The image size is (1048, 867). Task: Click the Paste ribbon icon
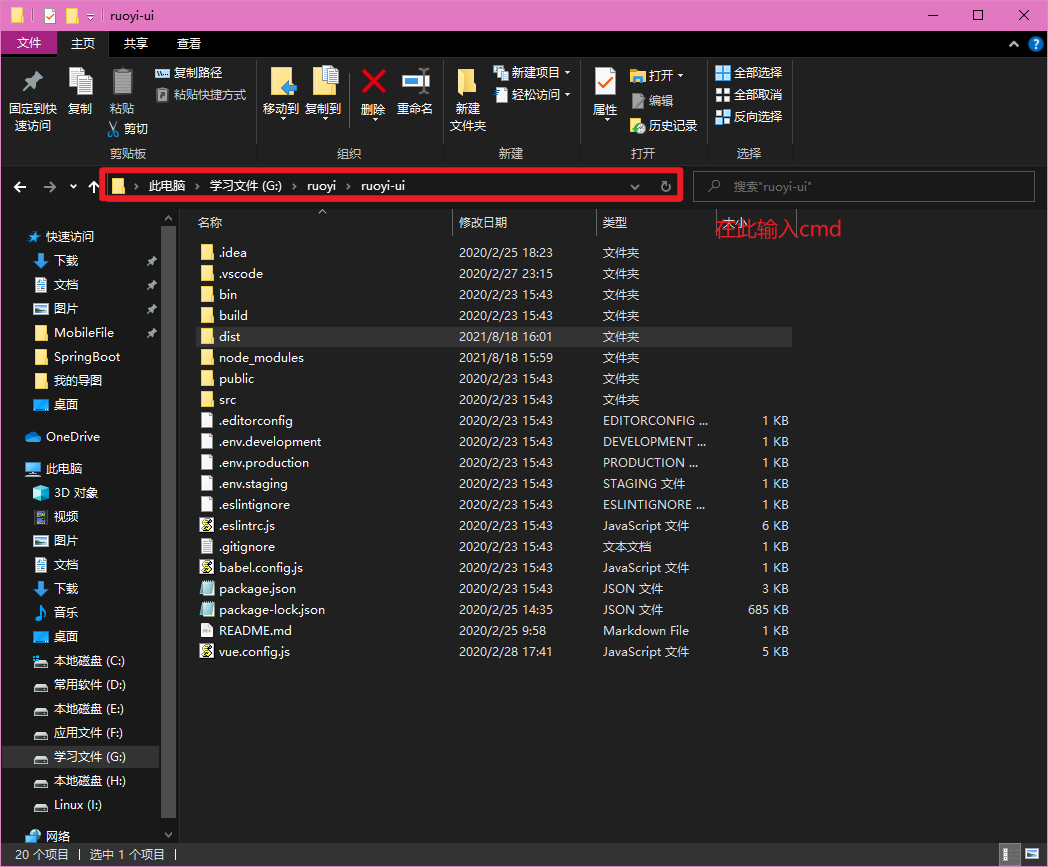[122, 82]
